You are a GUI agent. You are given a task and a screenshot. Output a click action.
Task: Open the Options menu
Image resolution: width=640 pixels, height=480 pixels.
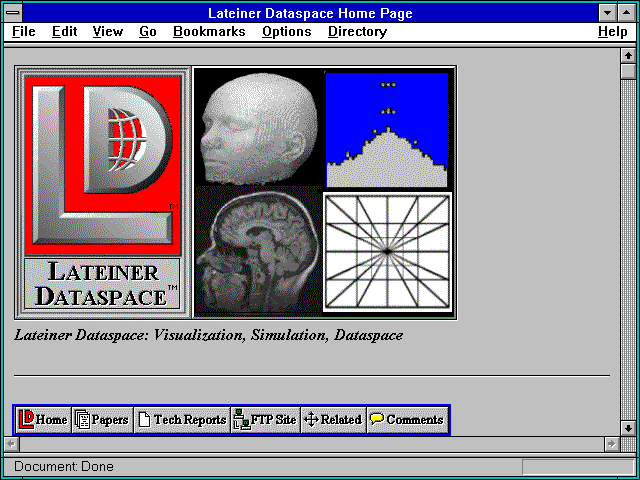pyautogui.click(x=287, y=32)
